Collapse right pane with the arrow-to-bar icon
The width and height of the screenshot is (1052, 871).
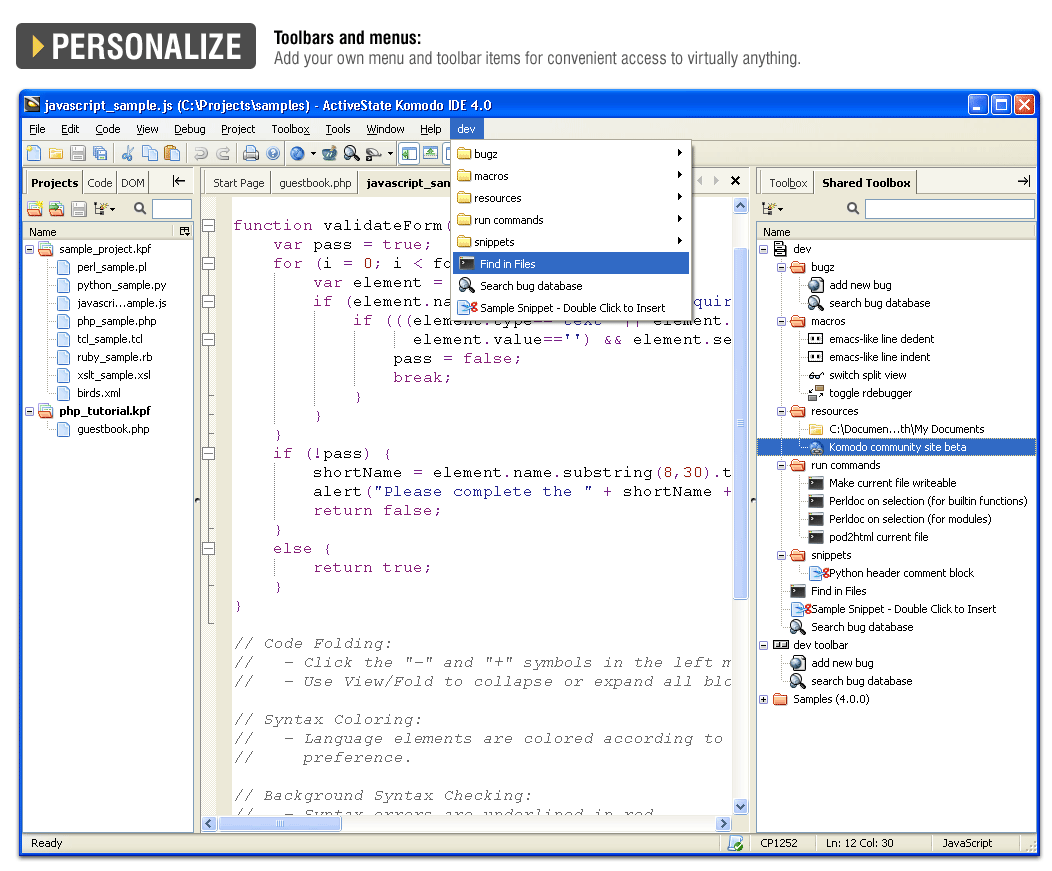[x=1024, y=181]
